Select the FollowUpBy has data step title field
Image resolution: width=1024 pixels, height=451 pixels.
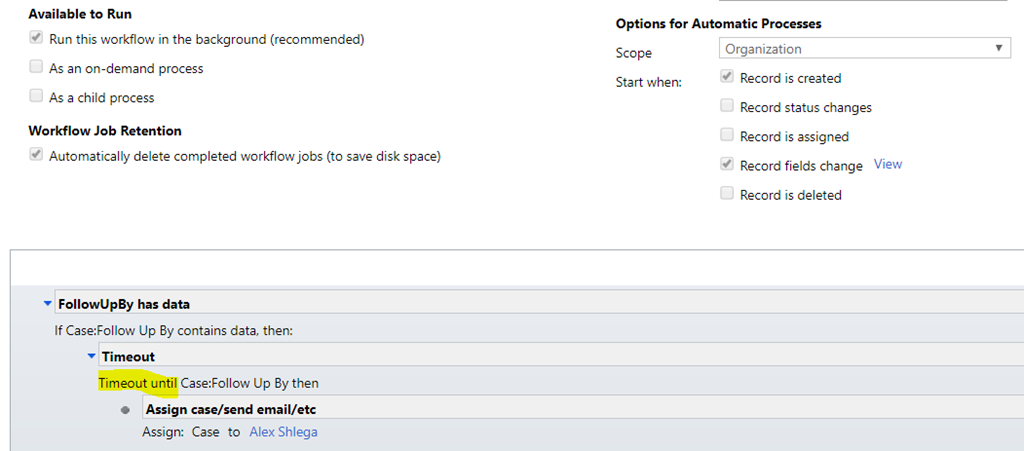[539, 303]
